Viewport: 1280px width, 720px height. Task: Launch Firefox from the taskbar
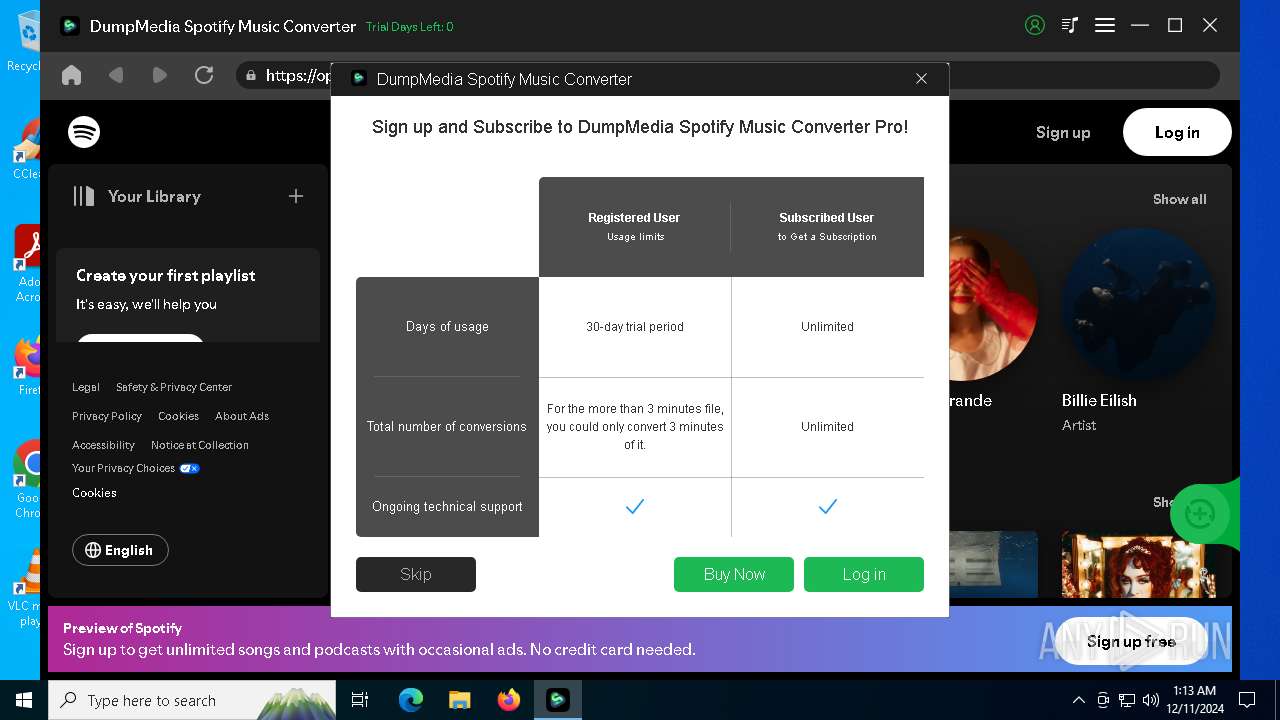[x=509, y=700]
